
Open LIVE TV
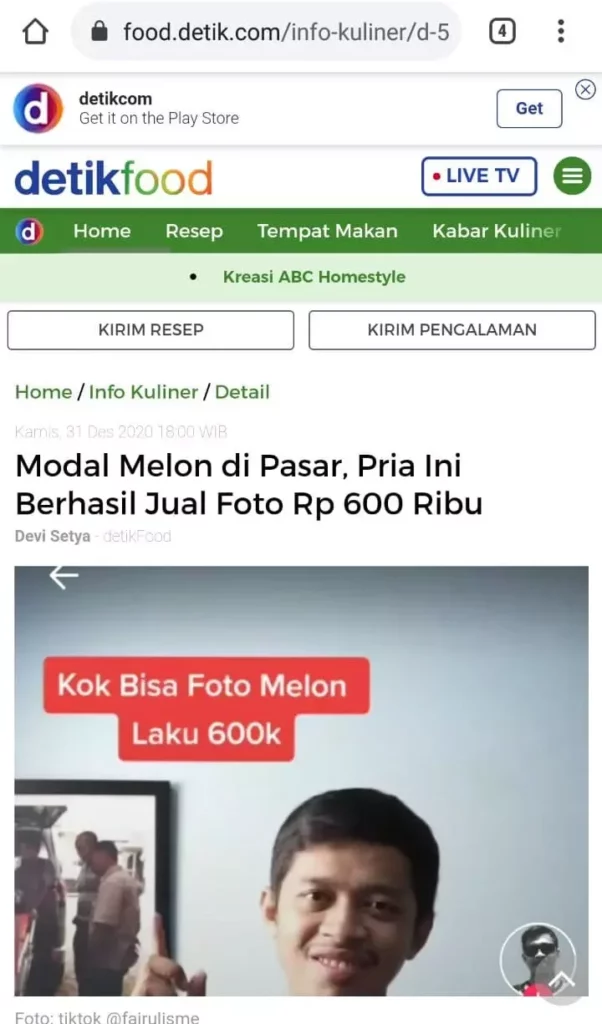479,176
